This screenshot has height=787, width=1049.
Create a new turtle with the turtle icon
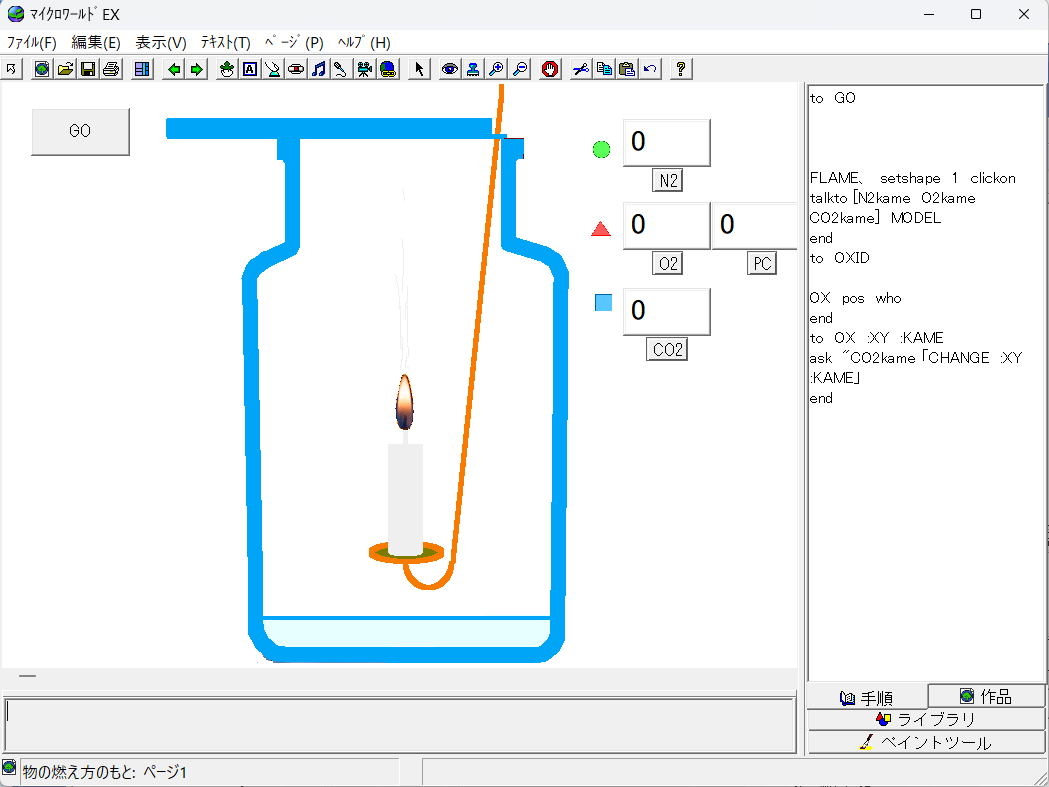227,69
